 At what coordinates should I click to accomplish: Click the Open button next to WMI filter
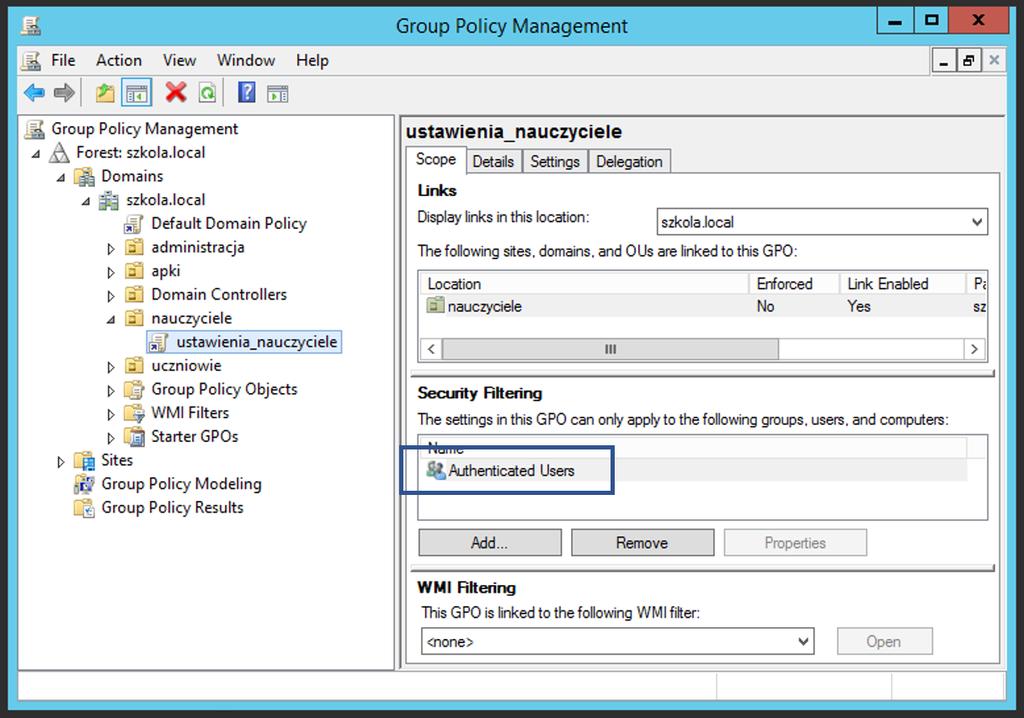pyautogui.click(x=884, y=642)
